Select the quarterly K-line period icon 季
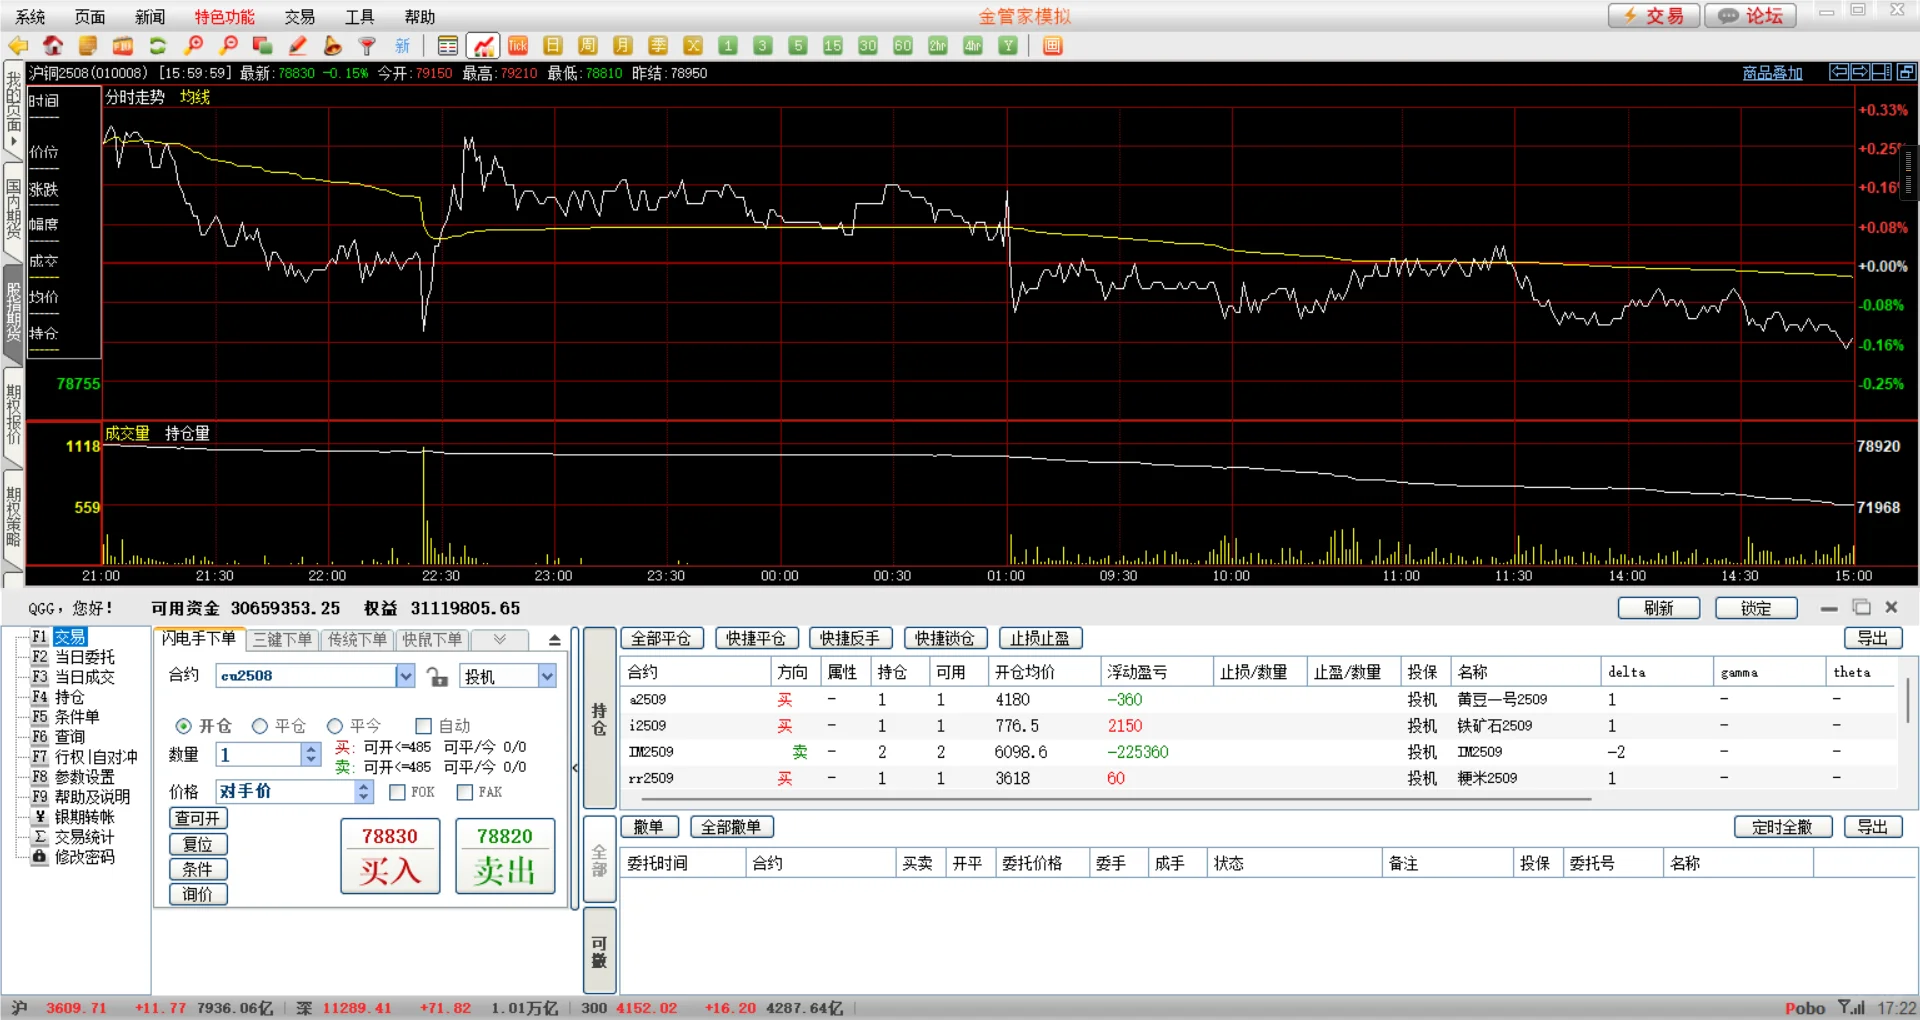Screen dimensions: 1920x1020 click(658, 46)
